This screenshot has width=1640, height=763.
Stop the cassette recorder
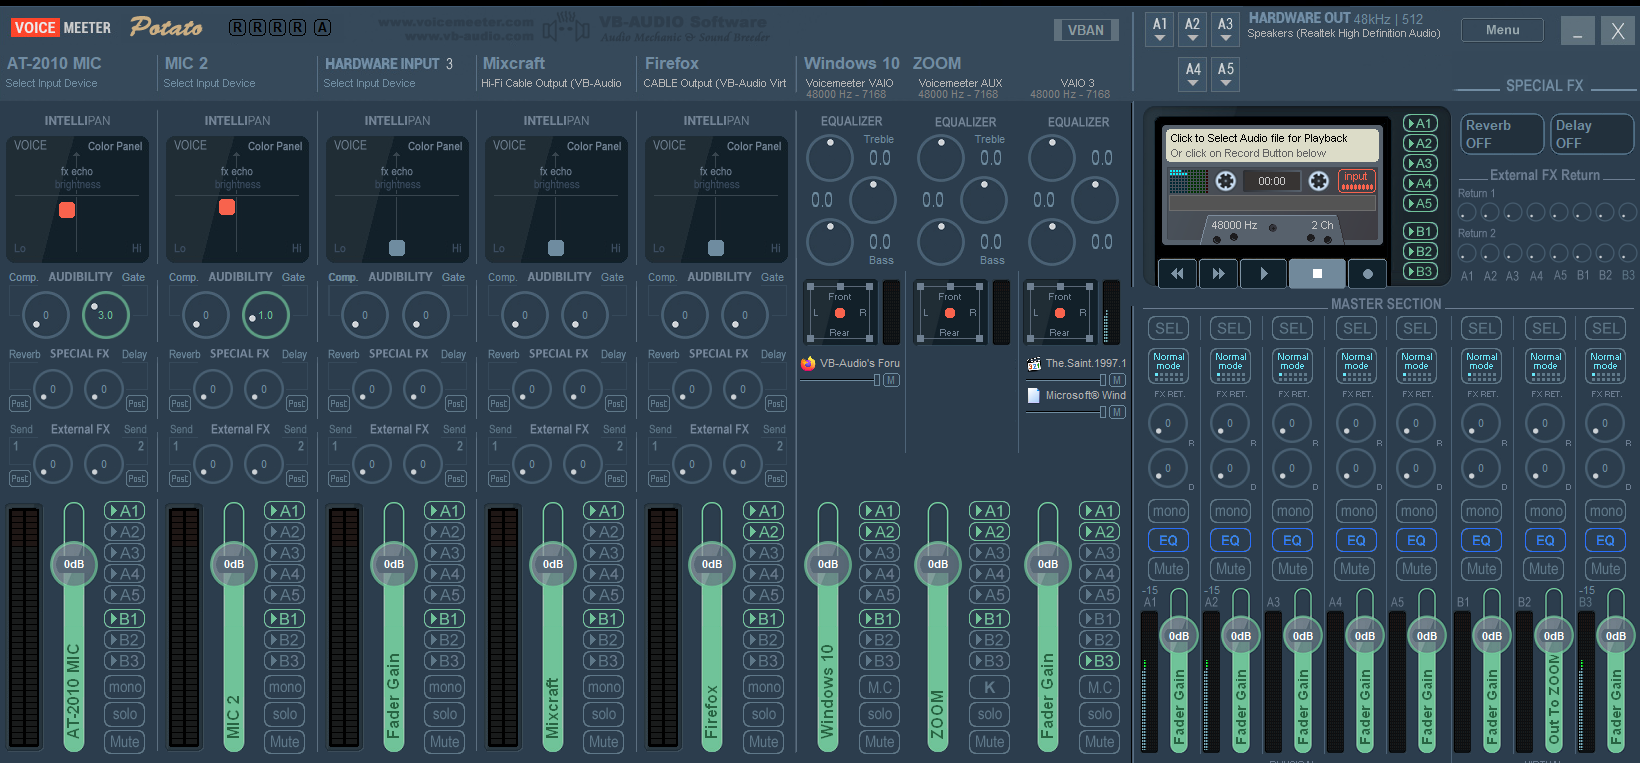[x=1317, y=273]
